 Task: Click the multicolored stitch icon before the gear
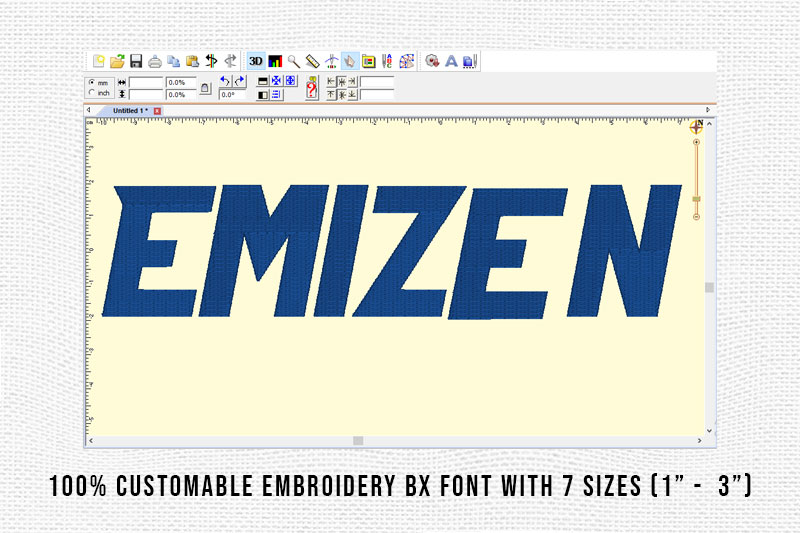(407, 62)
